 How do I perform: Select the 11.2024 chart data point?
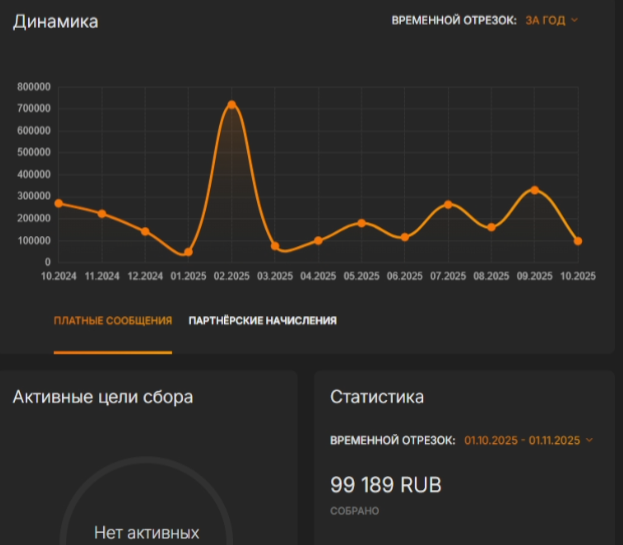pos(102,214)
